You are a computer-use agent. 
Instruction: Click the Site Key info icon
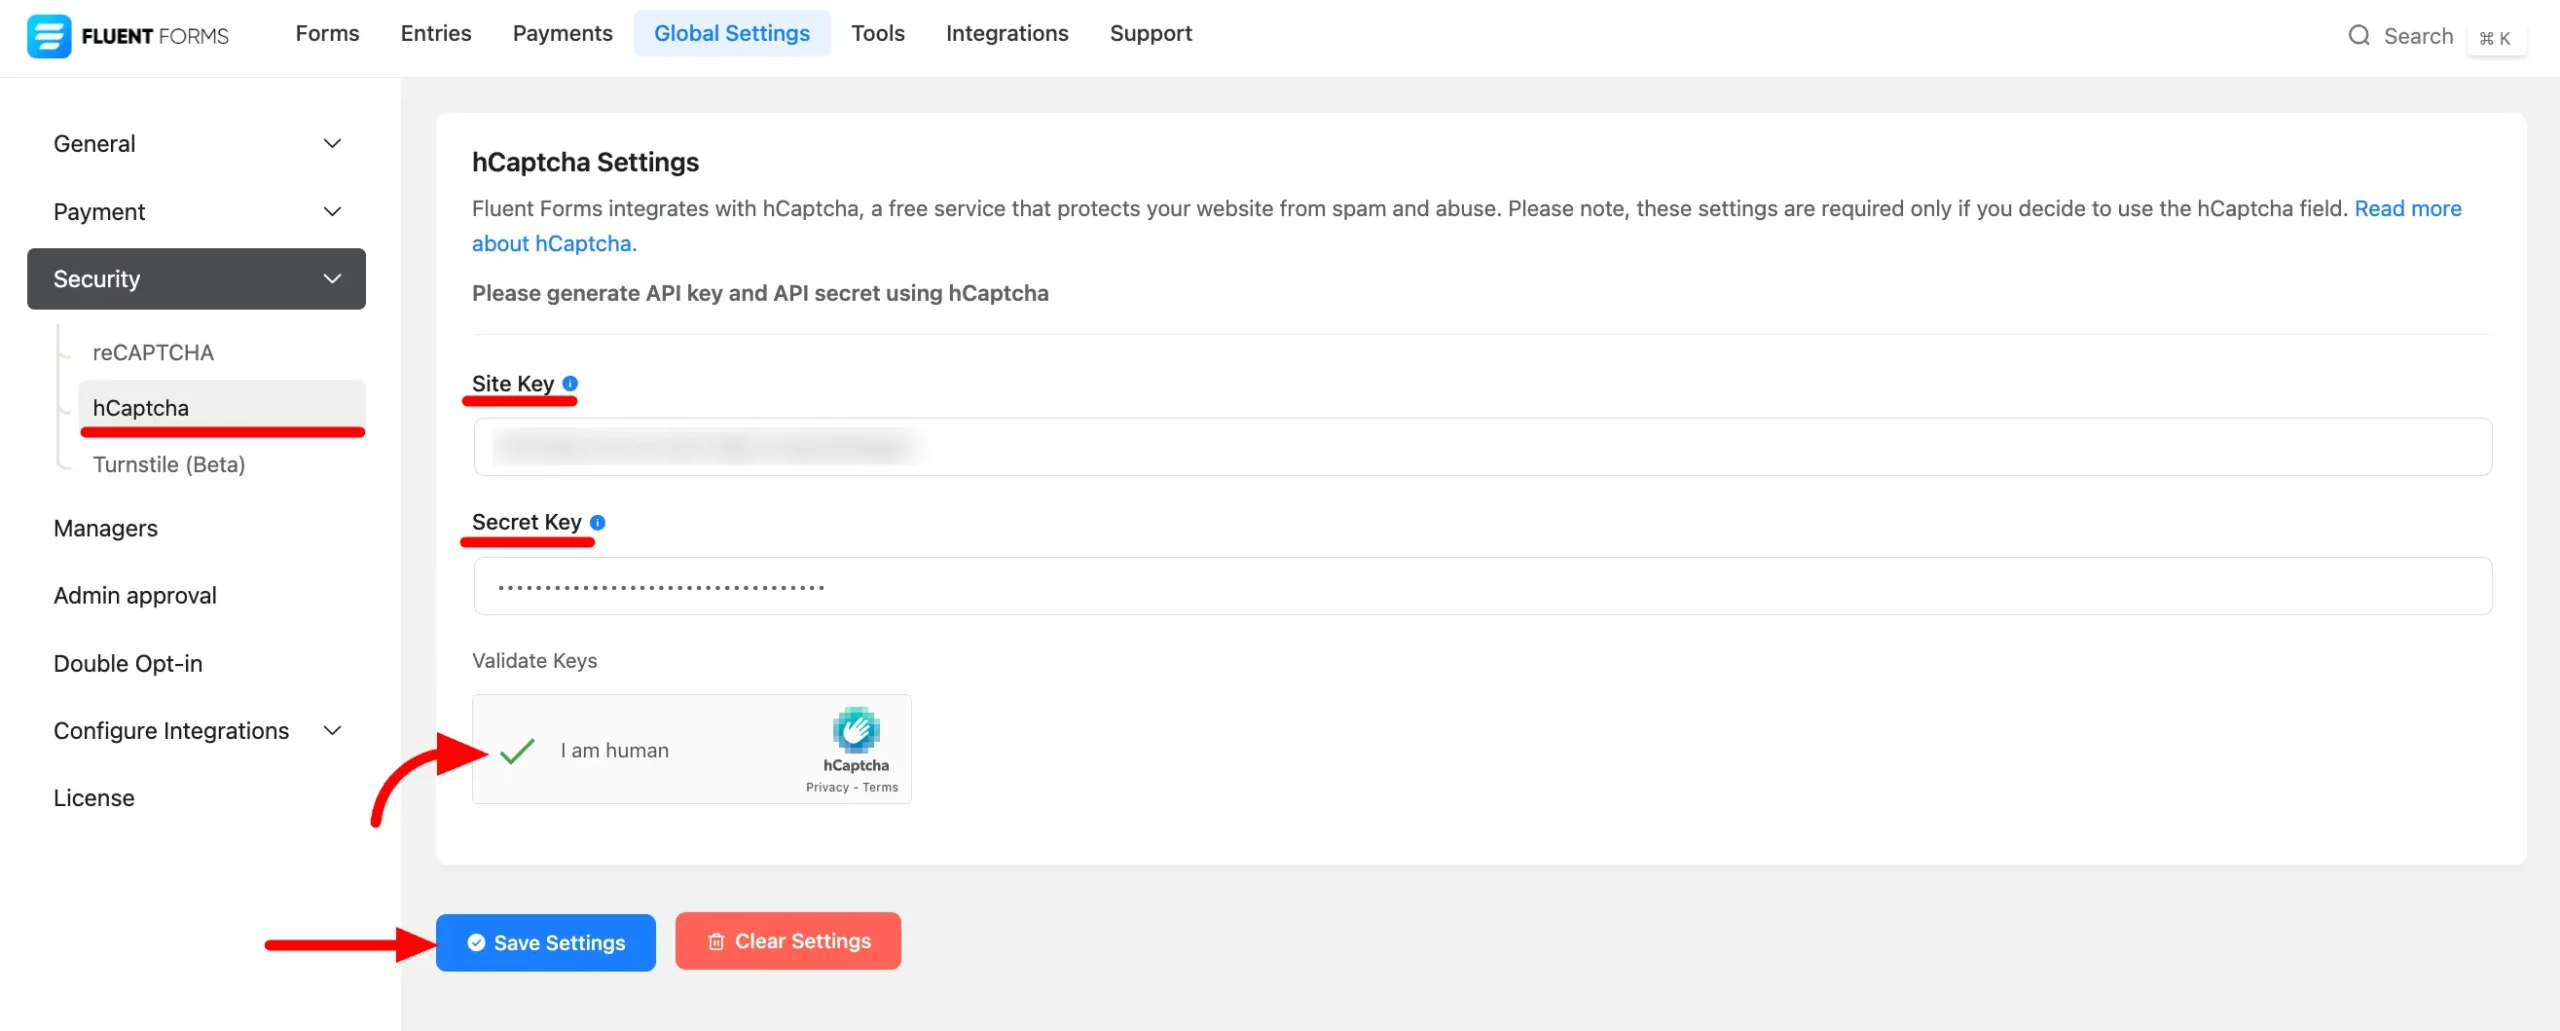(570, 383)
